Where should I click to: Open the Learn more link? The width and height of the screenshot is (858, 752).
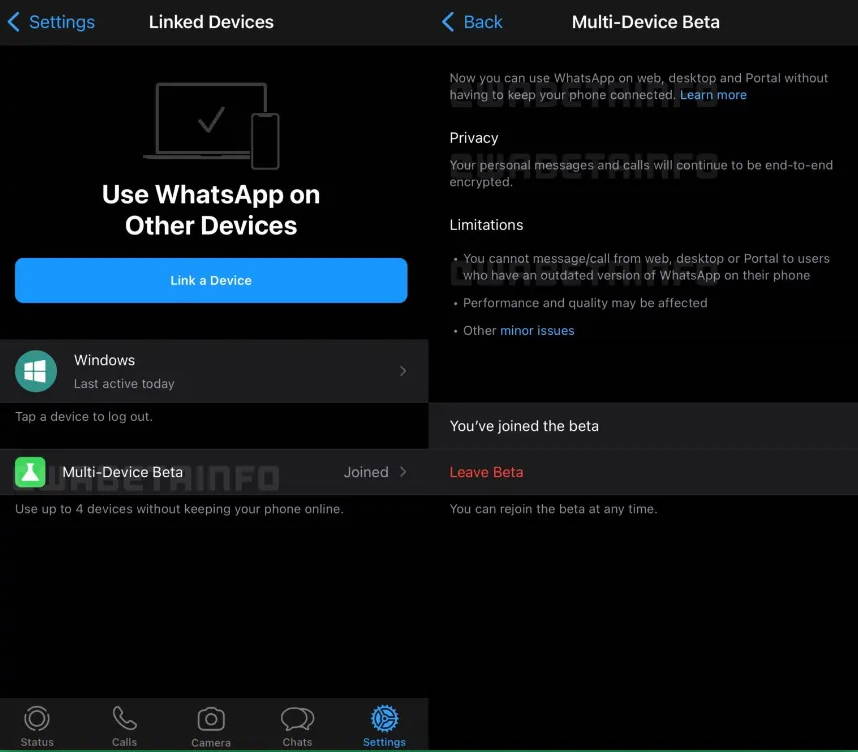(x=713, y=95)
